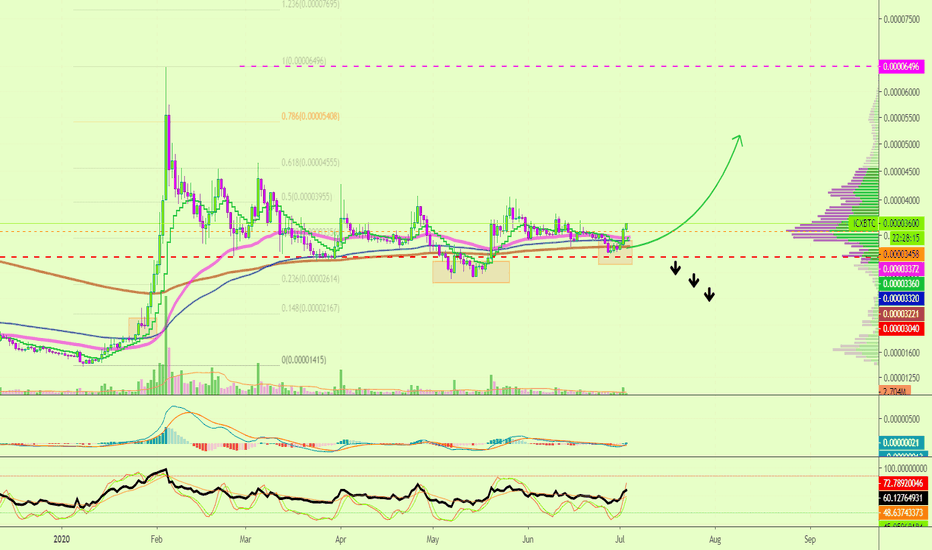Click the Jun label on time axis
Viewport: 932px width, 550px height.
pyautogui.click(x=528, y=540)
